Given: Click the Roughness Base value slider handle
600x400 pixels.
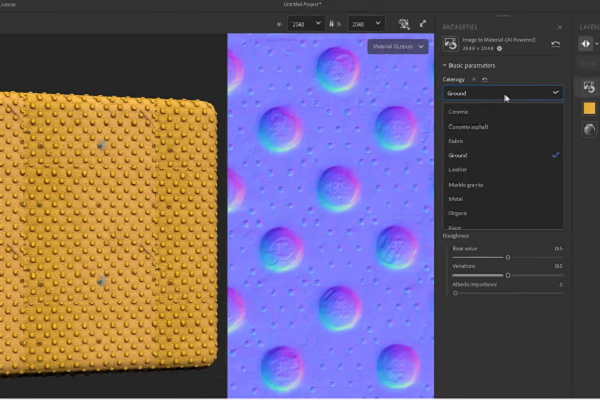Looking at the screenshot, I should click(x=508, y=257).
